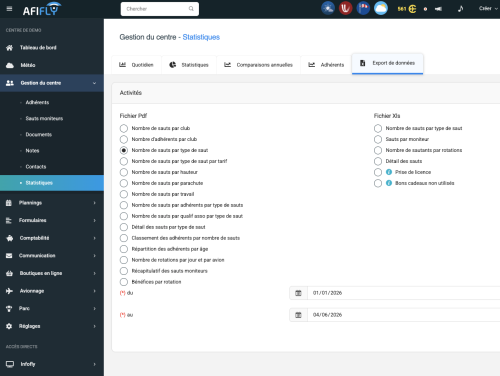Click the red record dot icon
This screenshot has height=376, width=500.
point(425,9)
